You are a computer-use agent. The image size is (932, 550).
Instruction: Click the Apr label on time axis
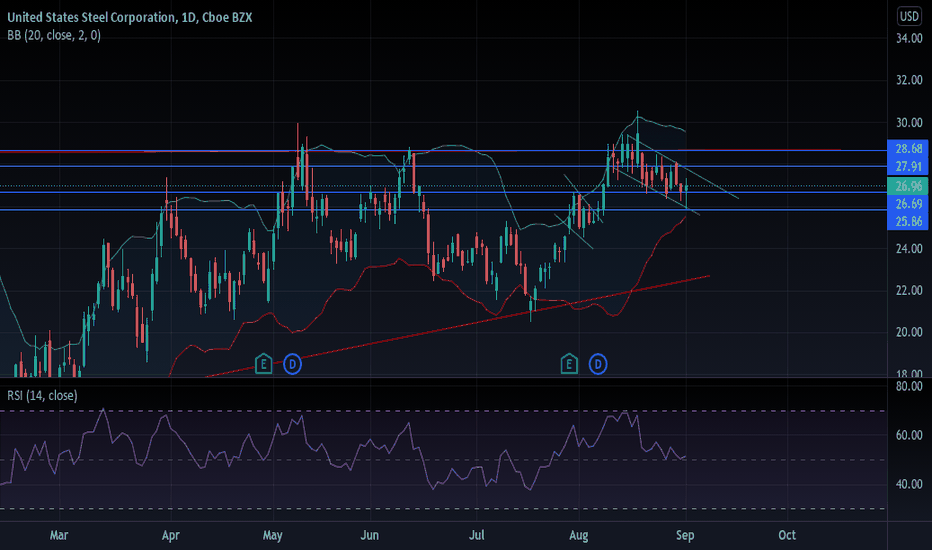171,535
